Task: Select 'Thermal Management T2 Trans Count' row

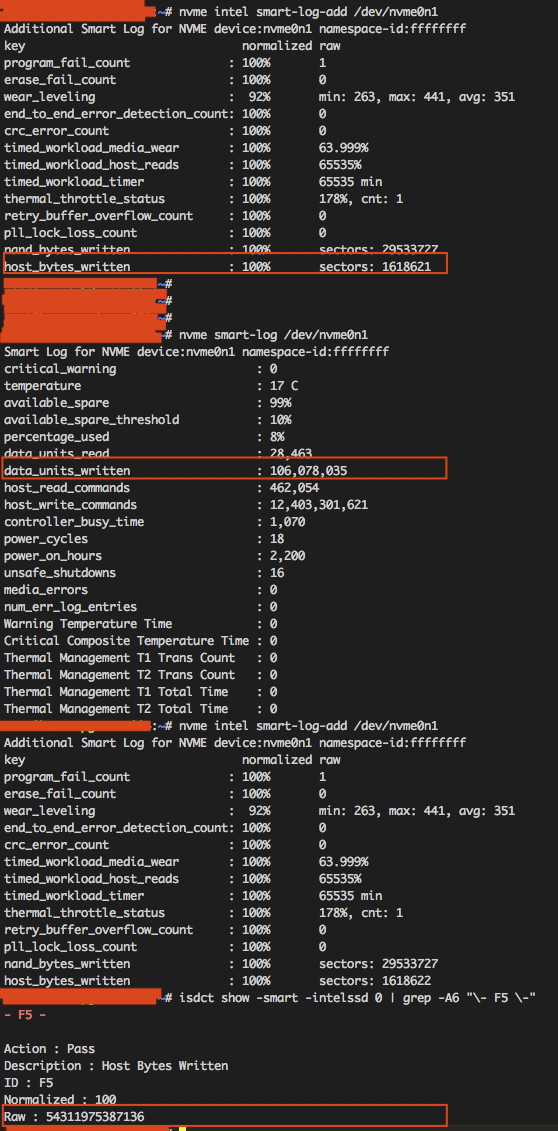Action: [141, 674]
